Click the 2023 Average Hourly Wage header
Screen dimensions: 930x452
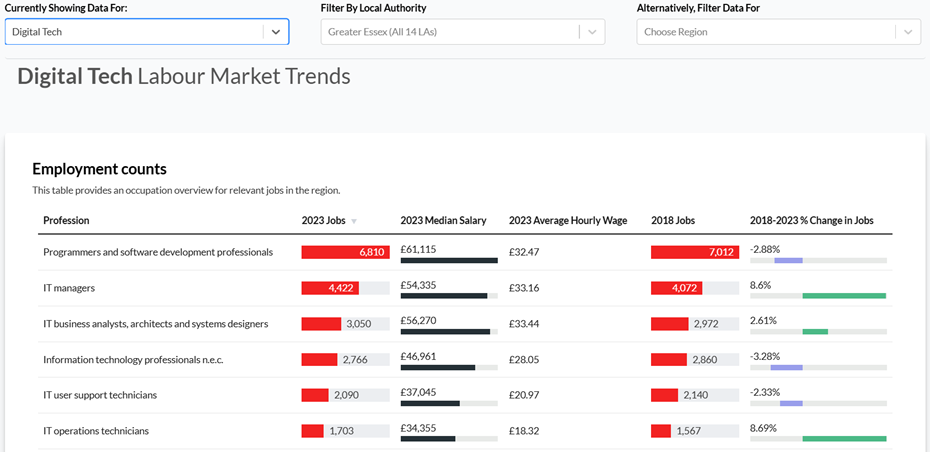pos(567,220)
